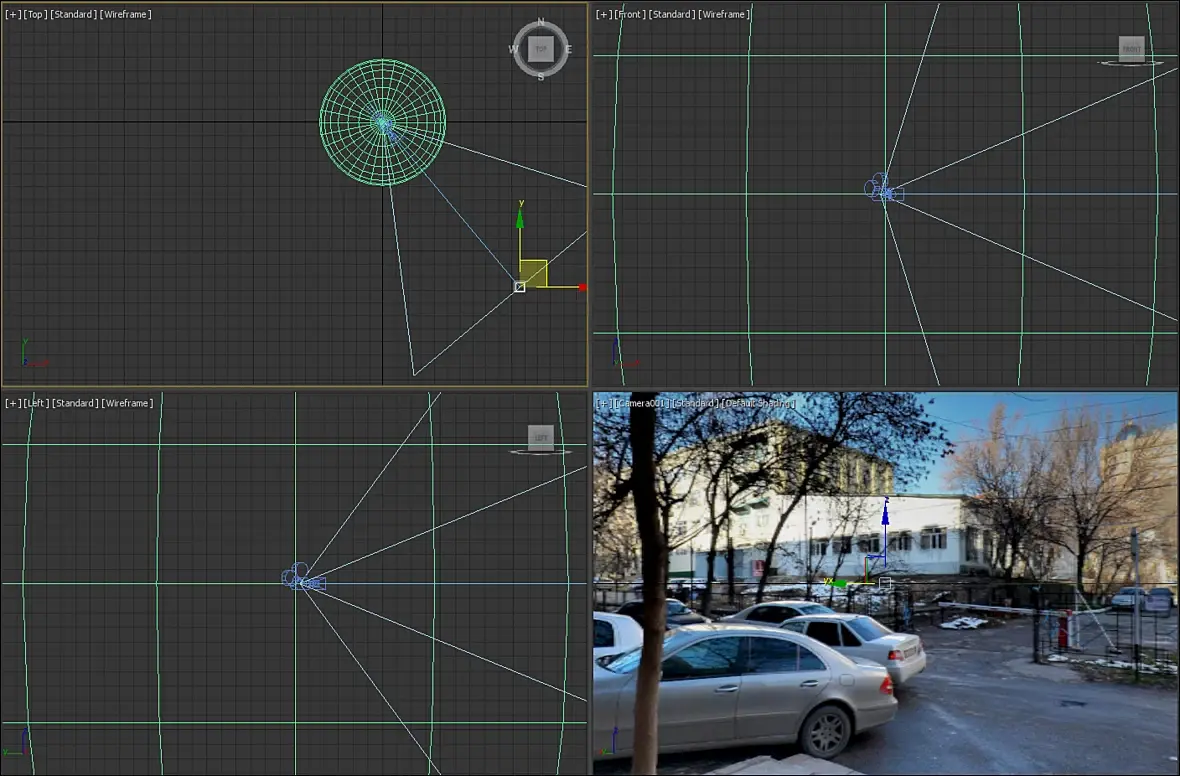Click the FRONT ViewCube in the Front viewport
The image size is (1180, 776).
click(x=1131, y=49)
